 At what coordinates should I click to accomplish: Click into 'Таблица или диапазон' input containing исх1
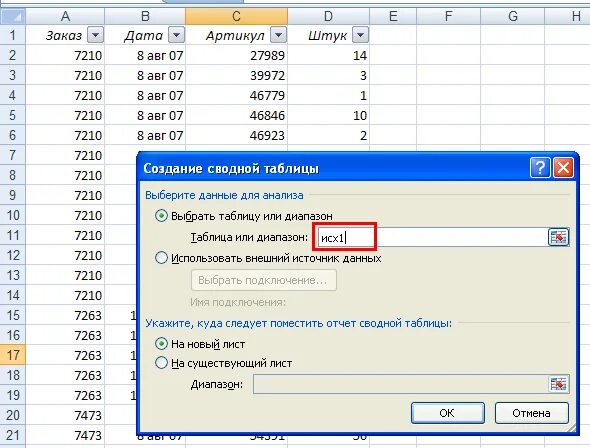tap(432, 237)
